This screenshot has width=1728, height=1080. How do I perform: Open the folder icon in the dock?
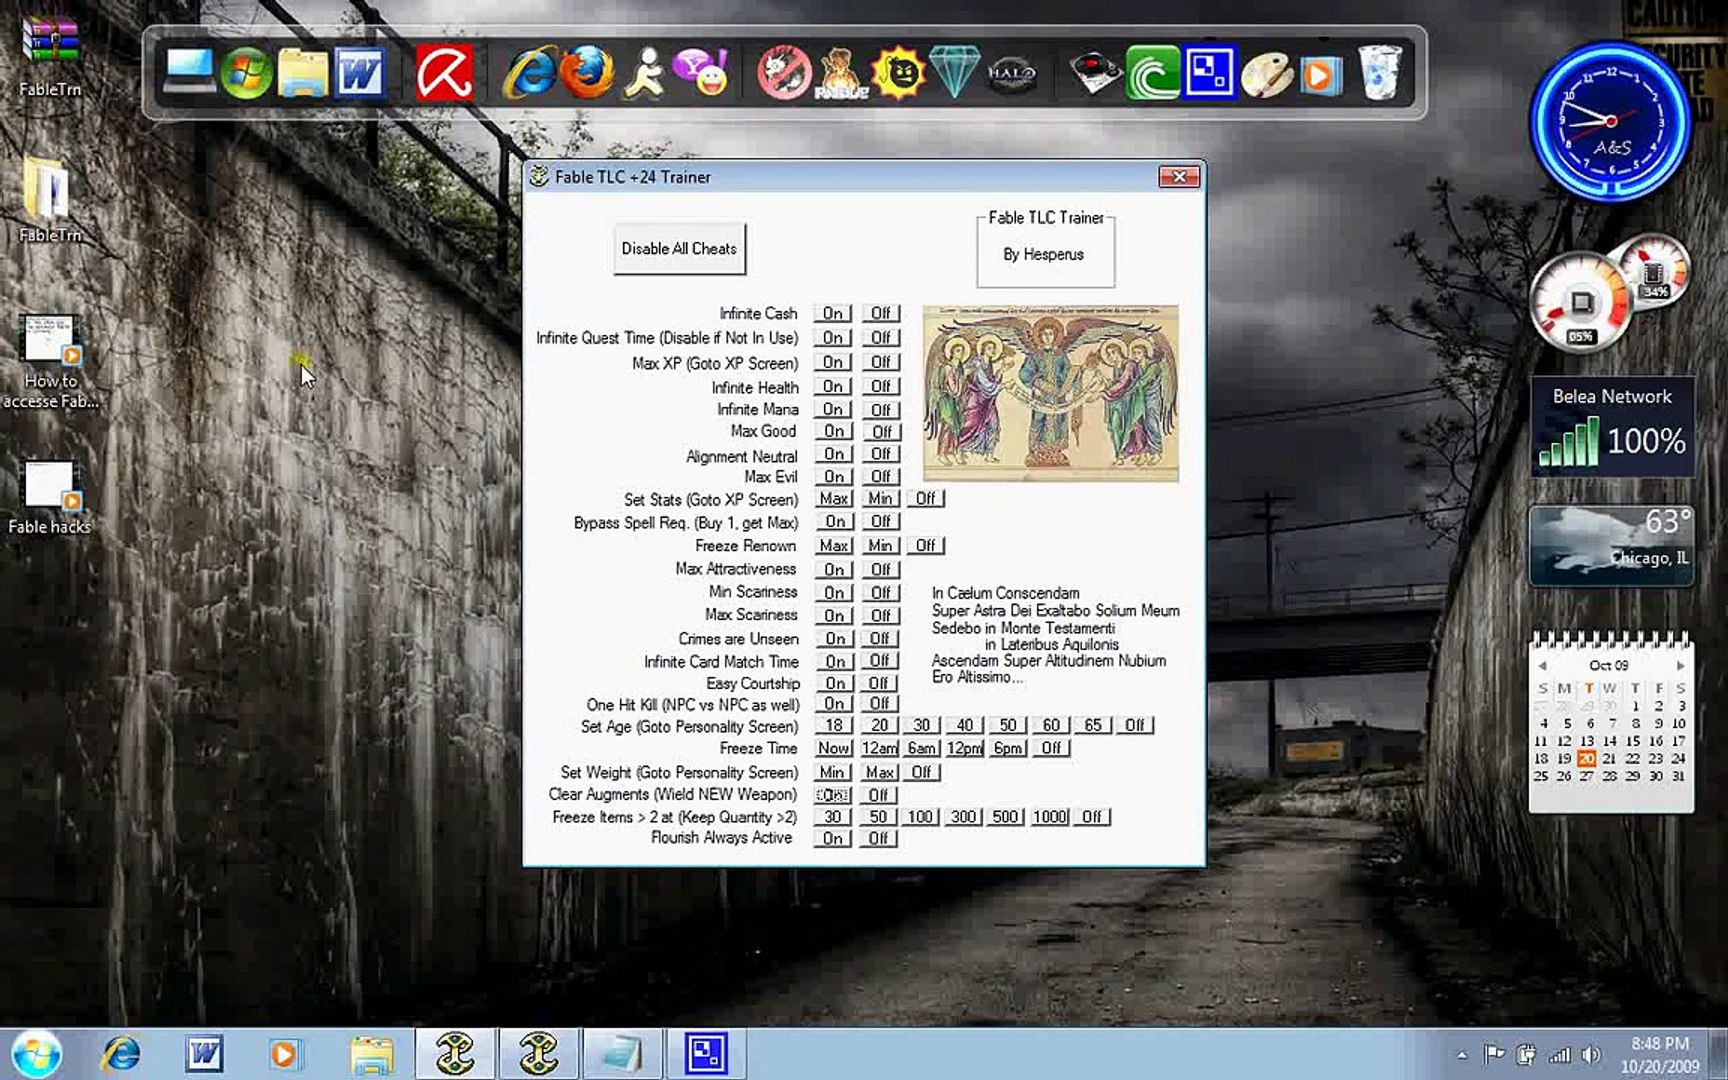click(302, 73)
